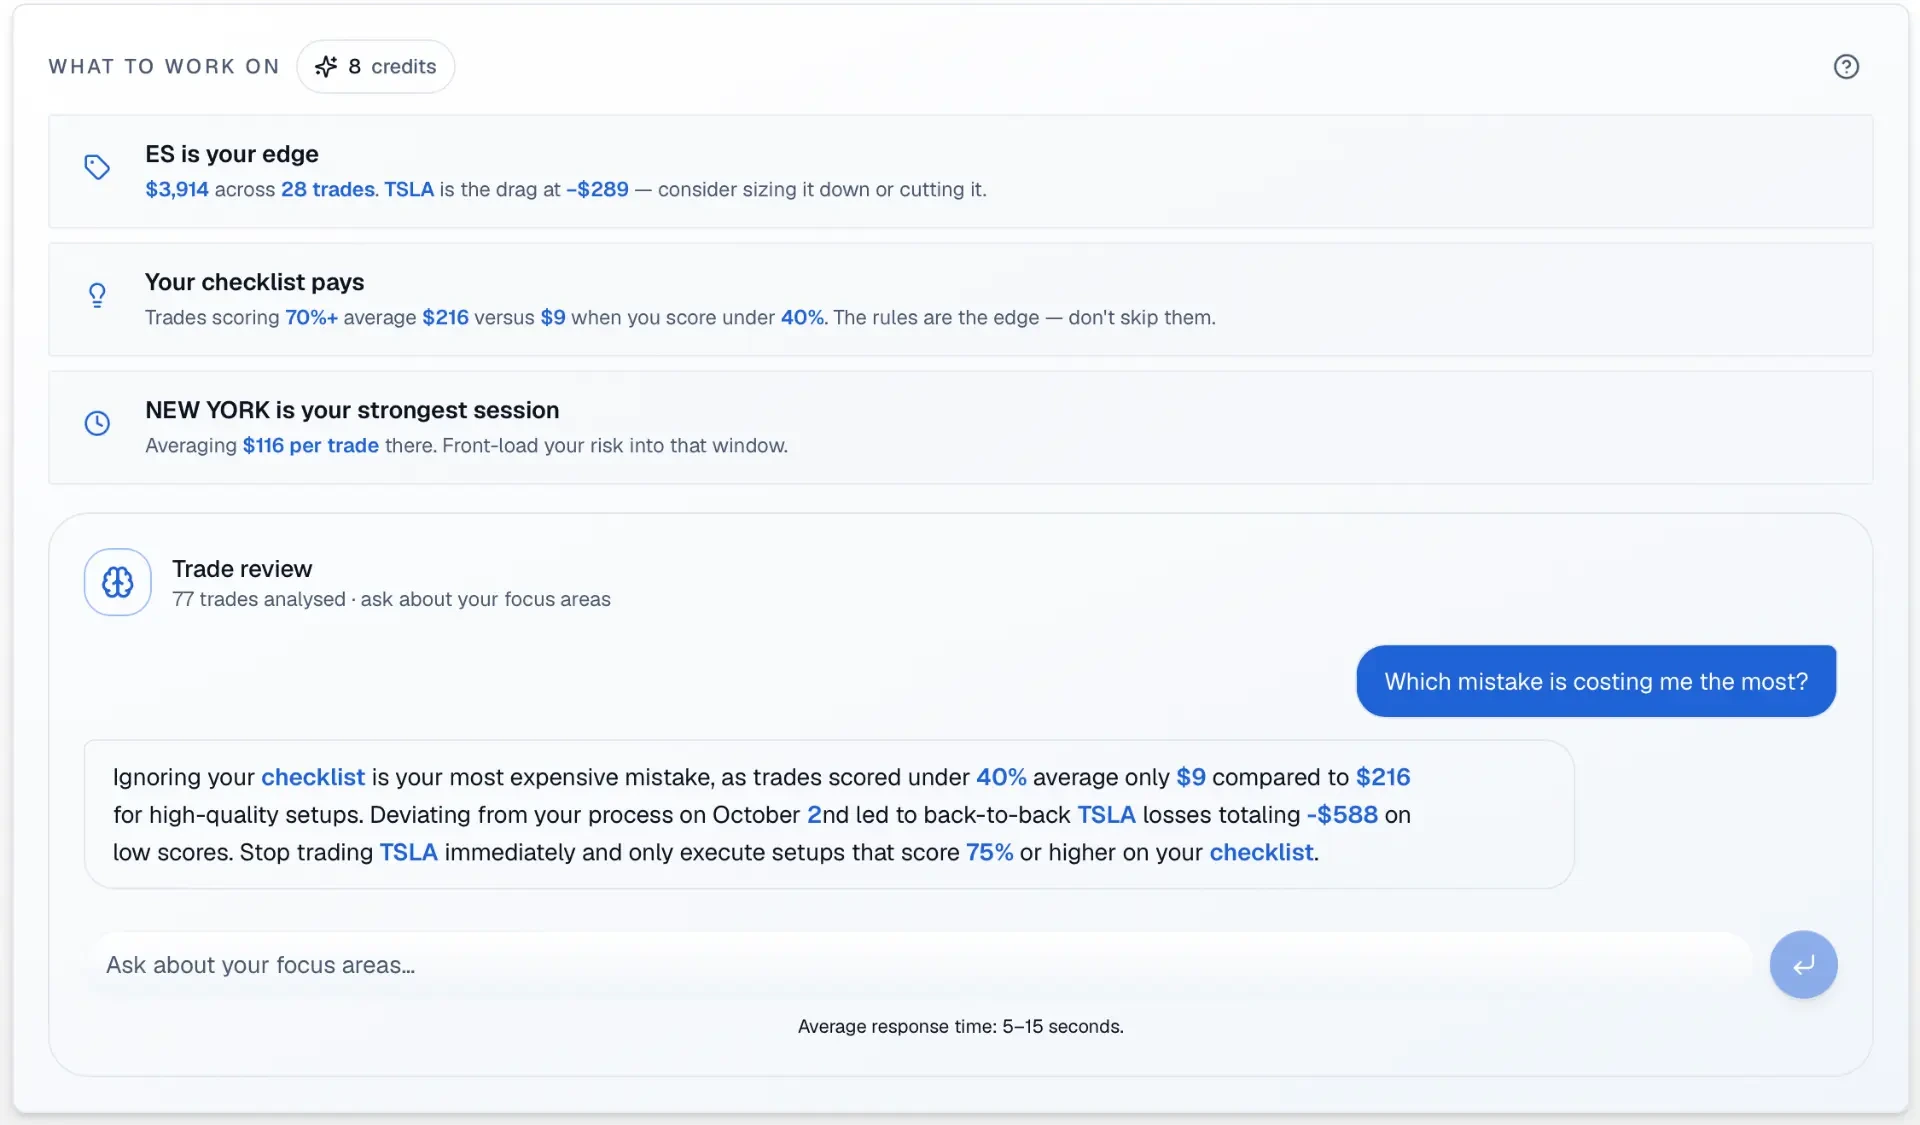Click the clock icon beside NEW YORK session
Viewport: 1920px width, 1125px height.
97,423
